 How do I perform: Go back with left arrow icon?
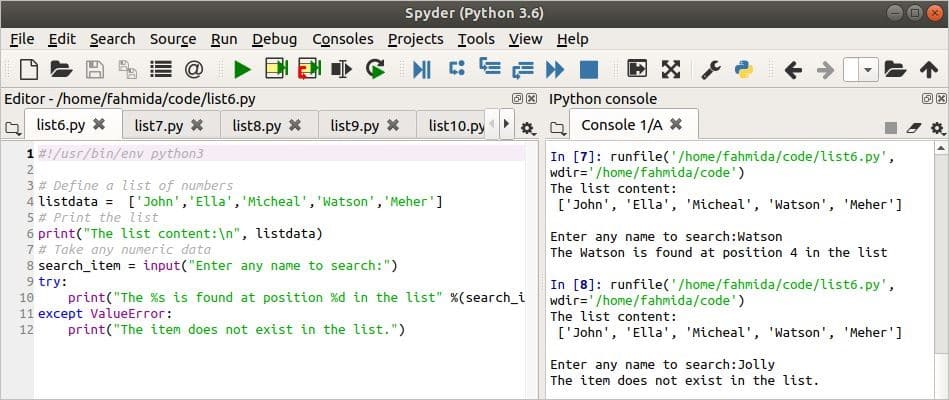[793, 70]
